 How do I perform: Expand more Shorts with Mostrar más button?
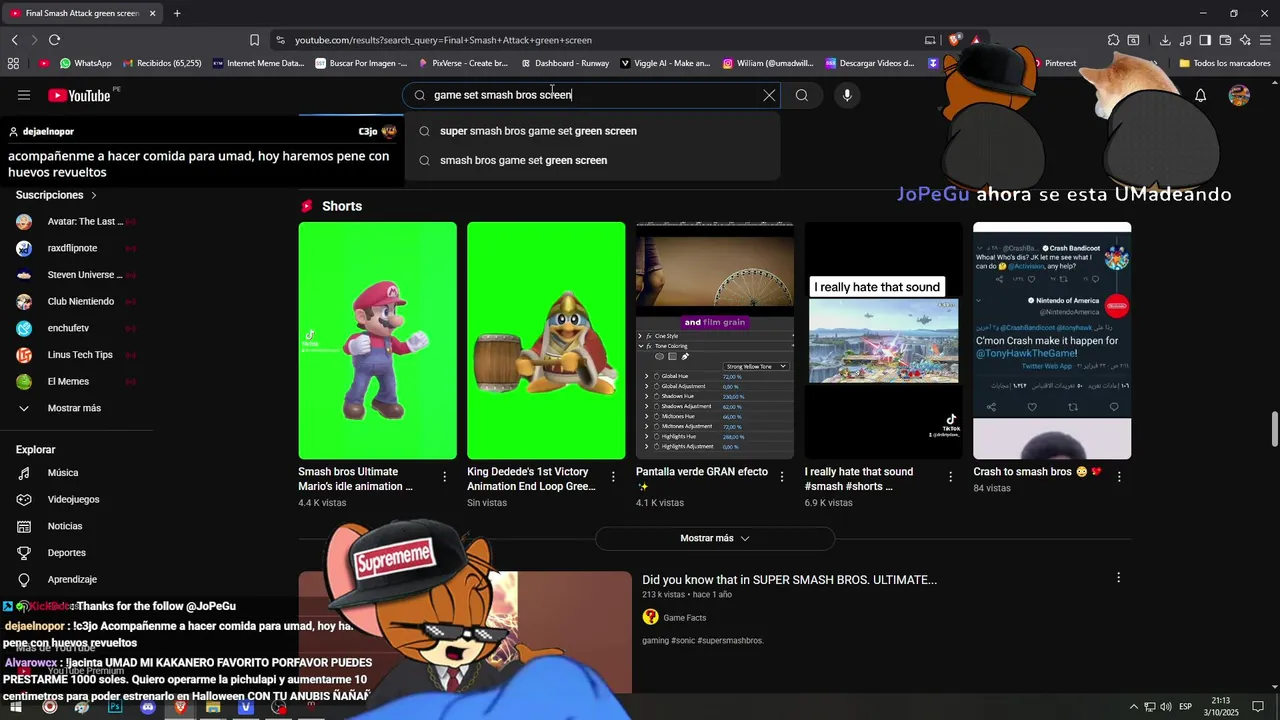(715, 538)
